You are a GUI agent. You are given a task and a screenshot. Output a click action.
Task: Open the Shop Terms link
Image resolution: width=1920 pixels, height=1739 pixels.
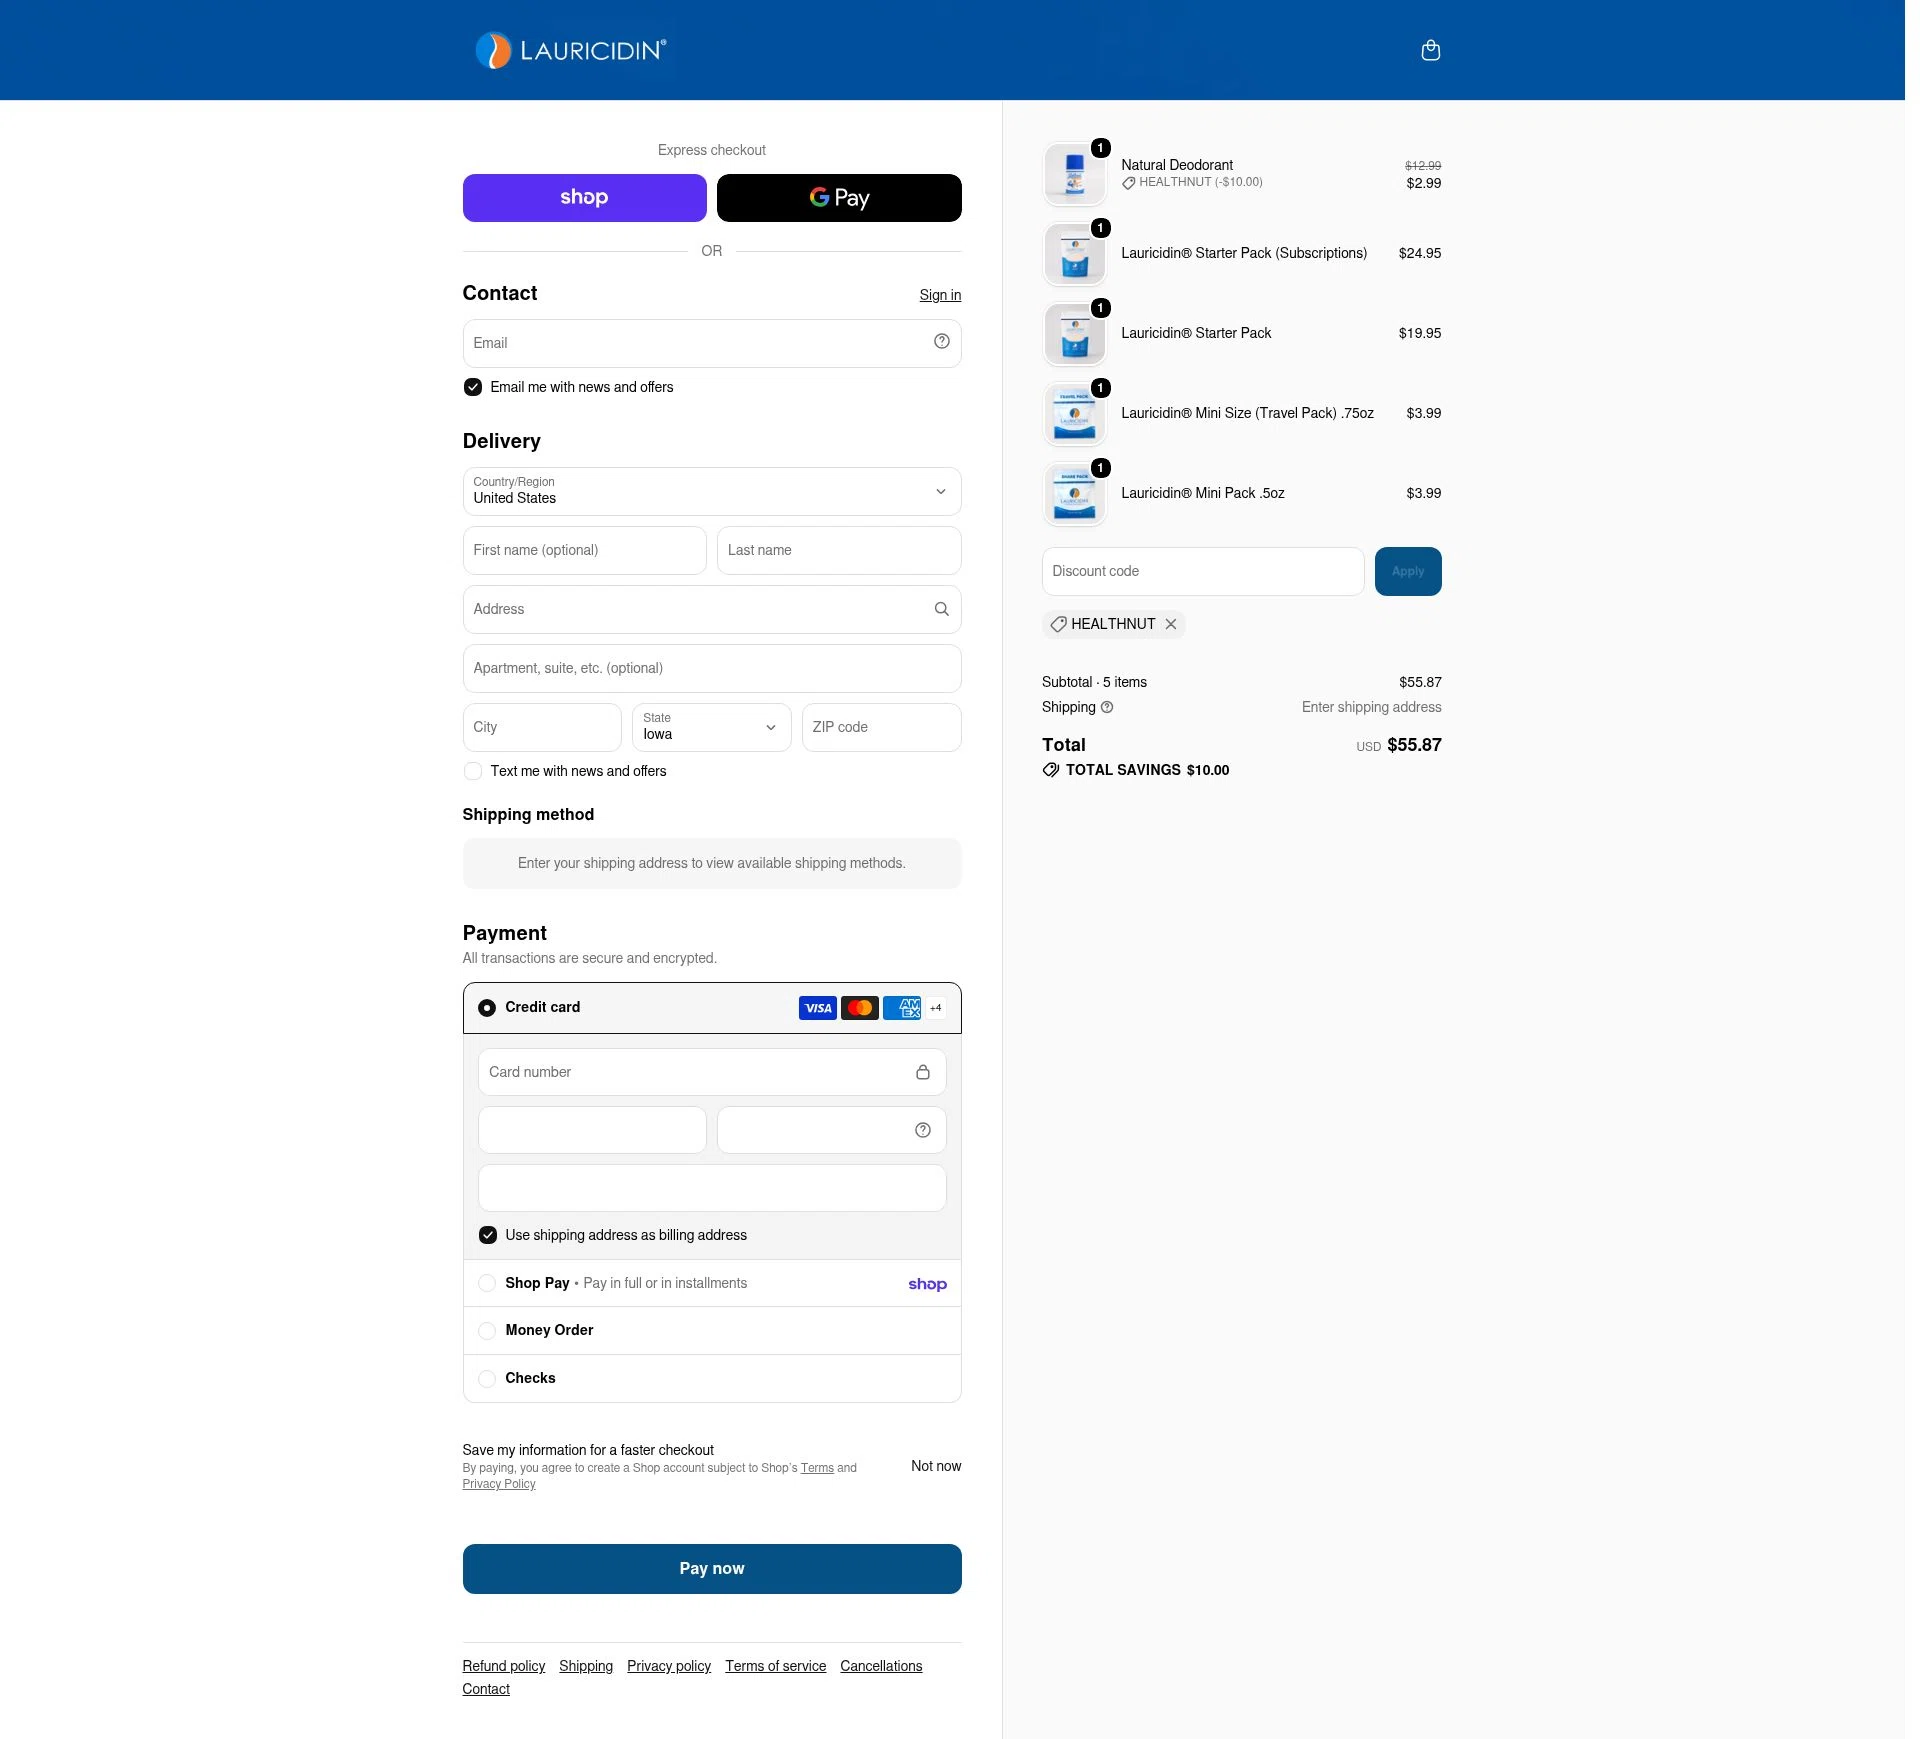pyautogui.click(x=816, y=1468)
